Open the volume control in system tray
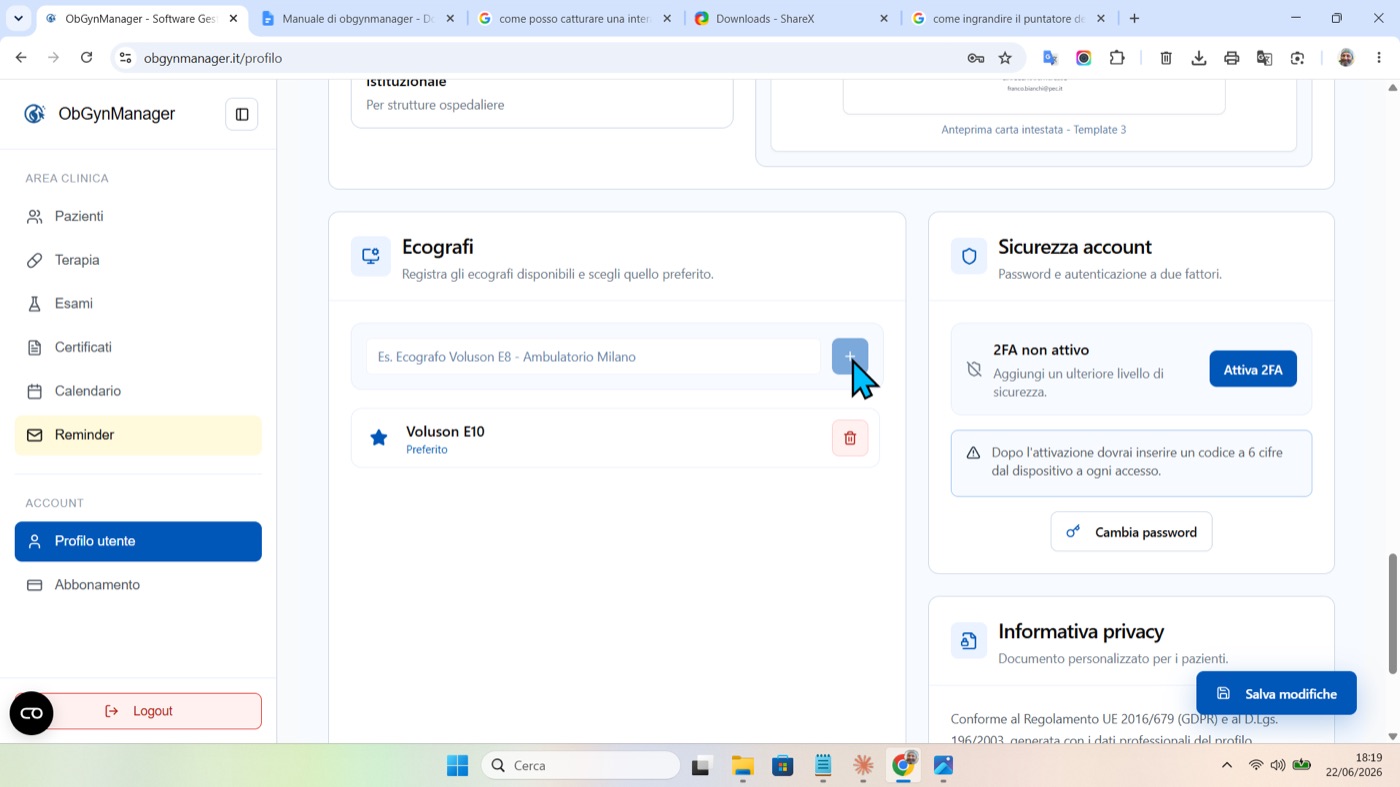Image resolution: width=1400 pixels, height=787 pixels. pos(1278,765)
